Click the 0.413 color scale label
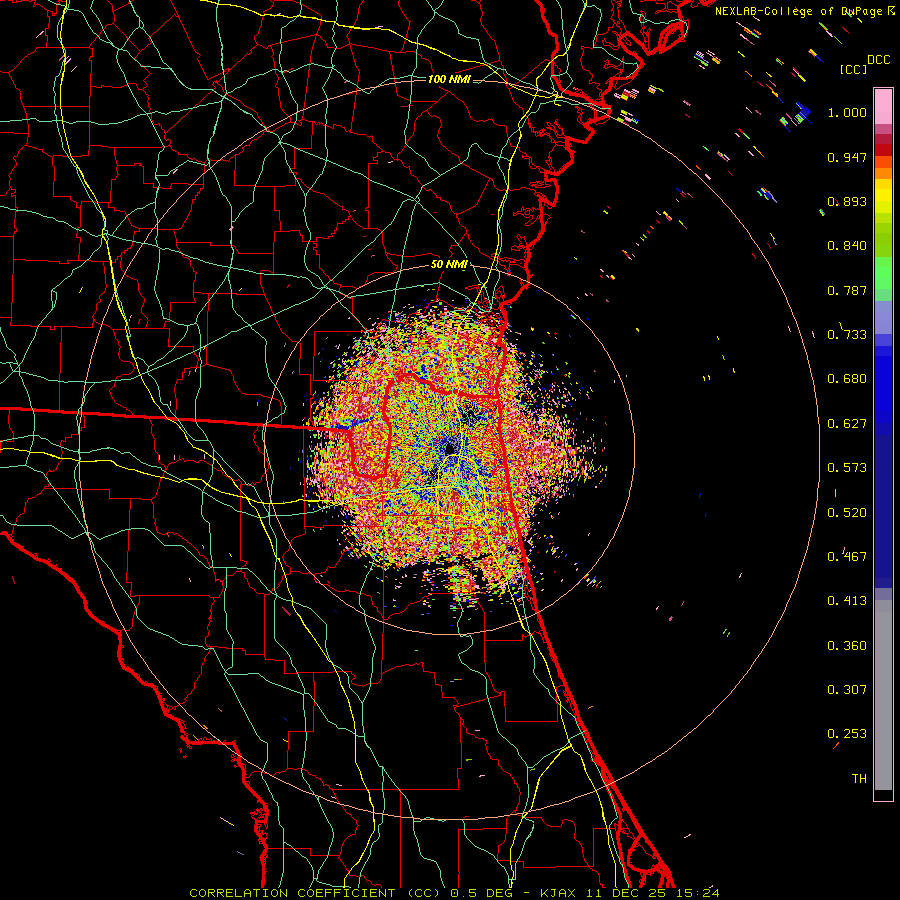900x900 pixels. [847, 601]
